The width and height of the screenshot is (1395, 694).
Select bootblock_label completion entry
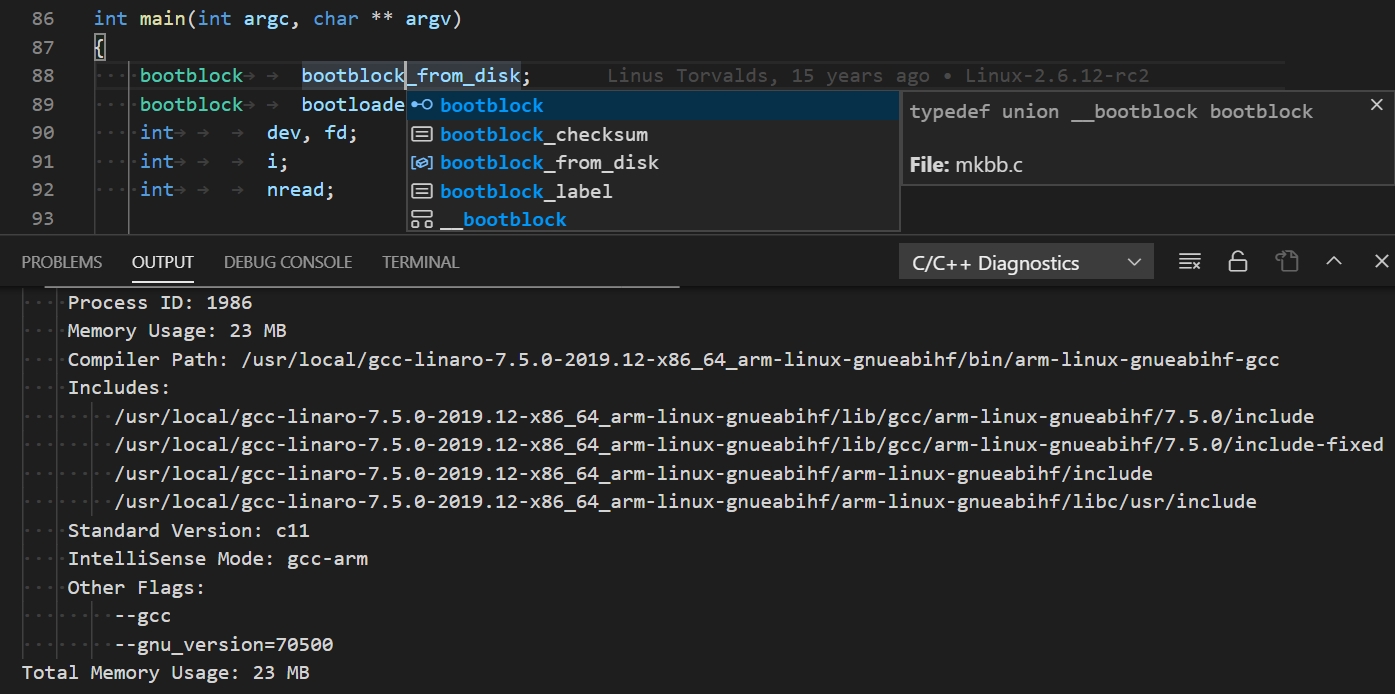click(653, 191)
